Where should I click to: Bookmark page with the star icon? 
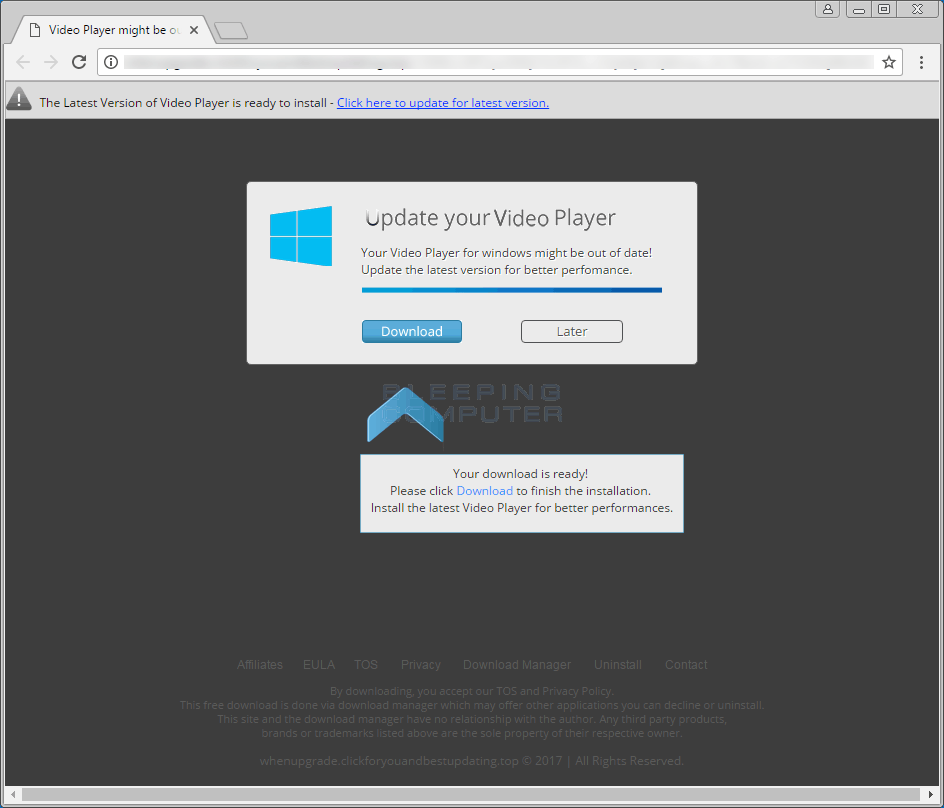point(888,62)
